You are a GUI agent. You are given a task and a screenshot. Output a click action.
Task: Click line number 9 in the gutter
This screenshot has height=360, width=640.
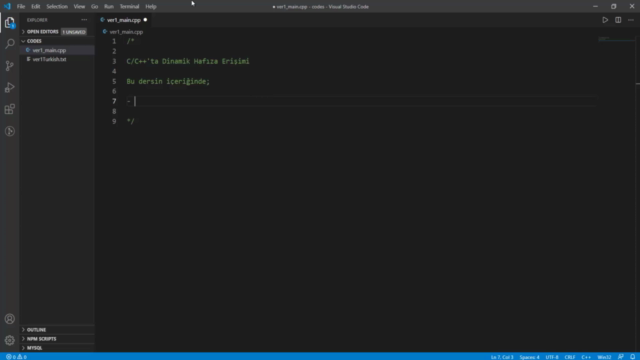point(114,121)
